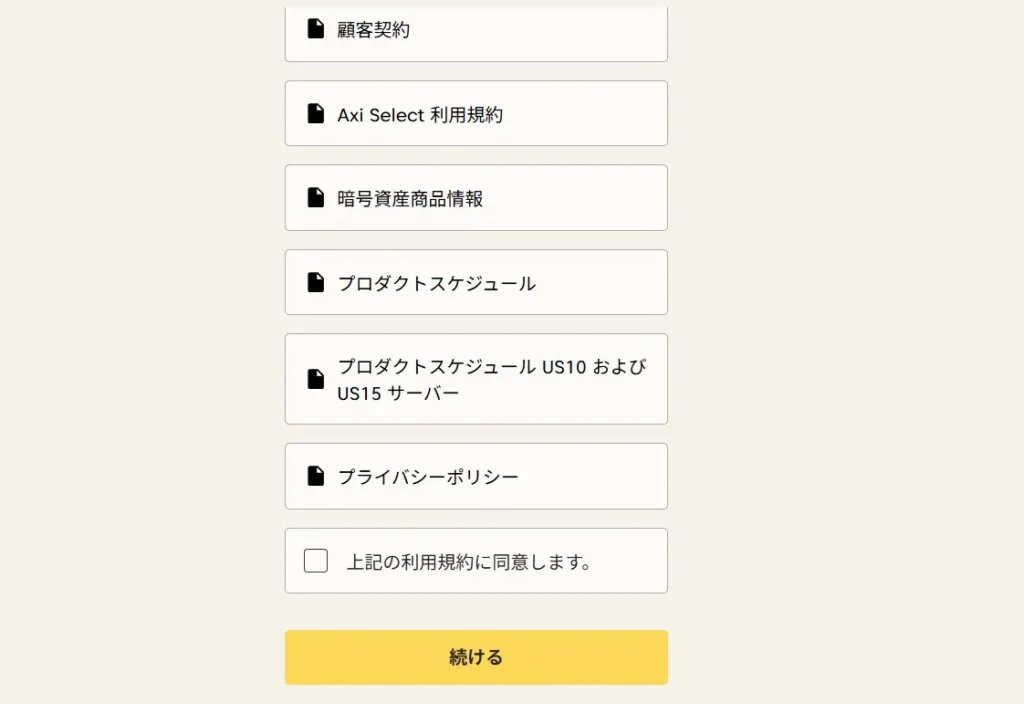View the プロダクトスケジュール US10 サーバー document
This screenshot has width=1024, height=704.
(476, 380)
